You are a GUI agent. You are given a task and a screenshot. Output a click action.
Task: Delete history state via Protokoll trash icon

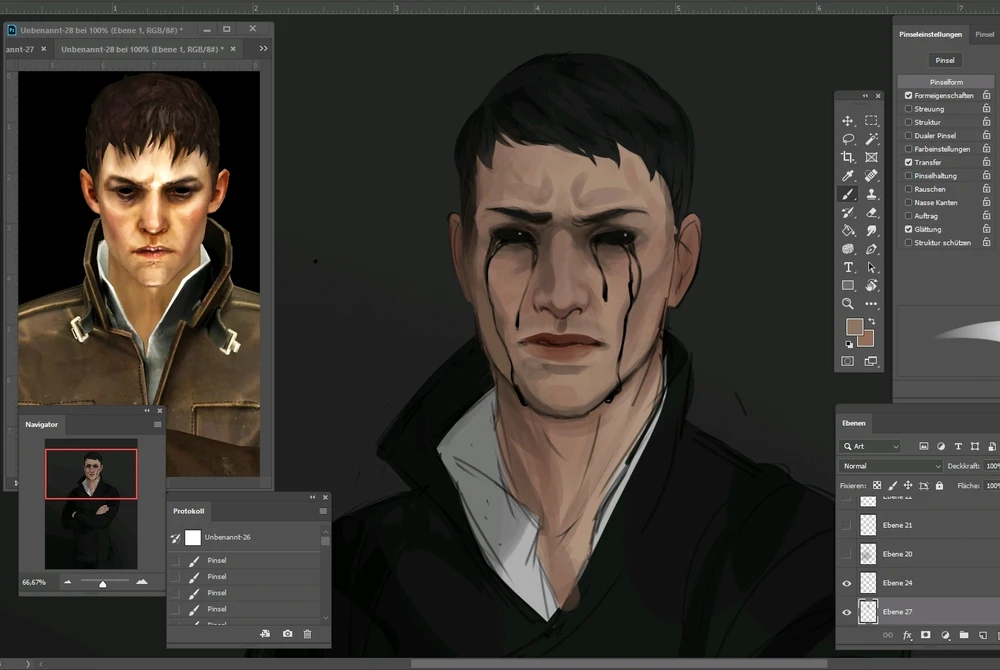307,634
